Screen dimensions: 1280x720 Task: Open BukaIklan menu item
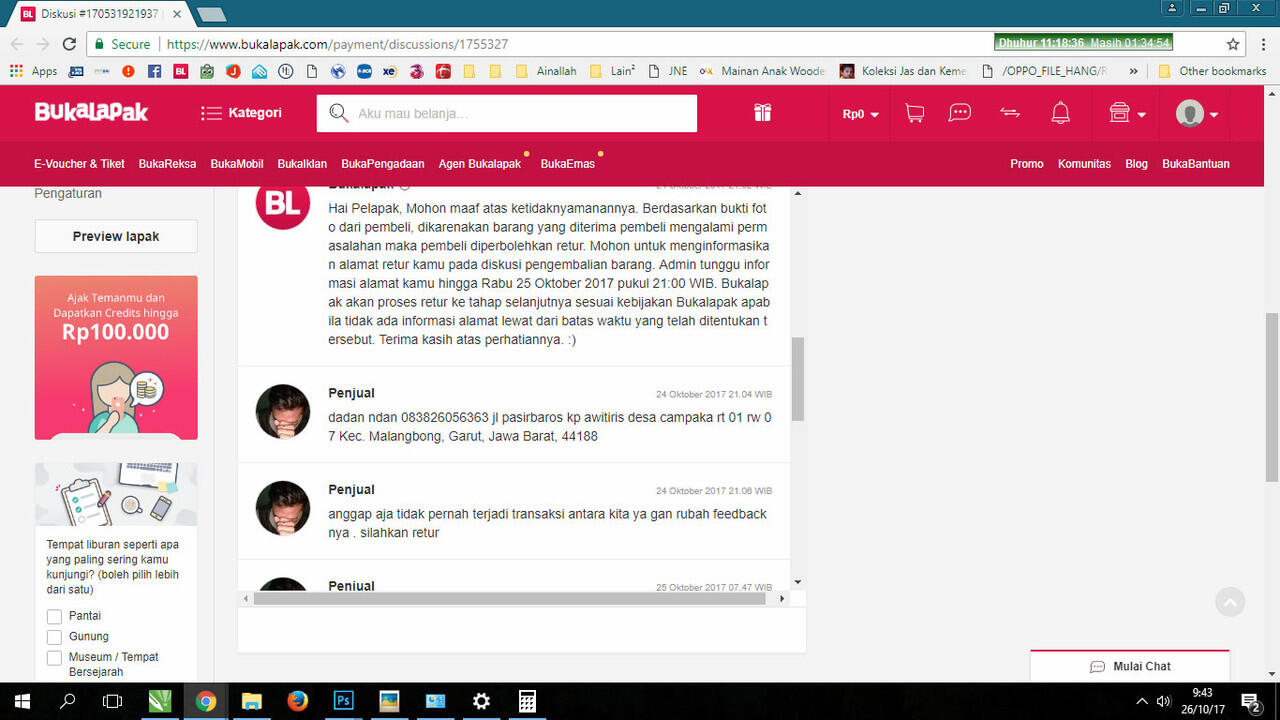click(x=302, y=164)
